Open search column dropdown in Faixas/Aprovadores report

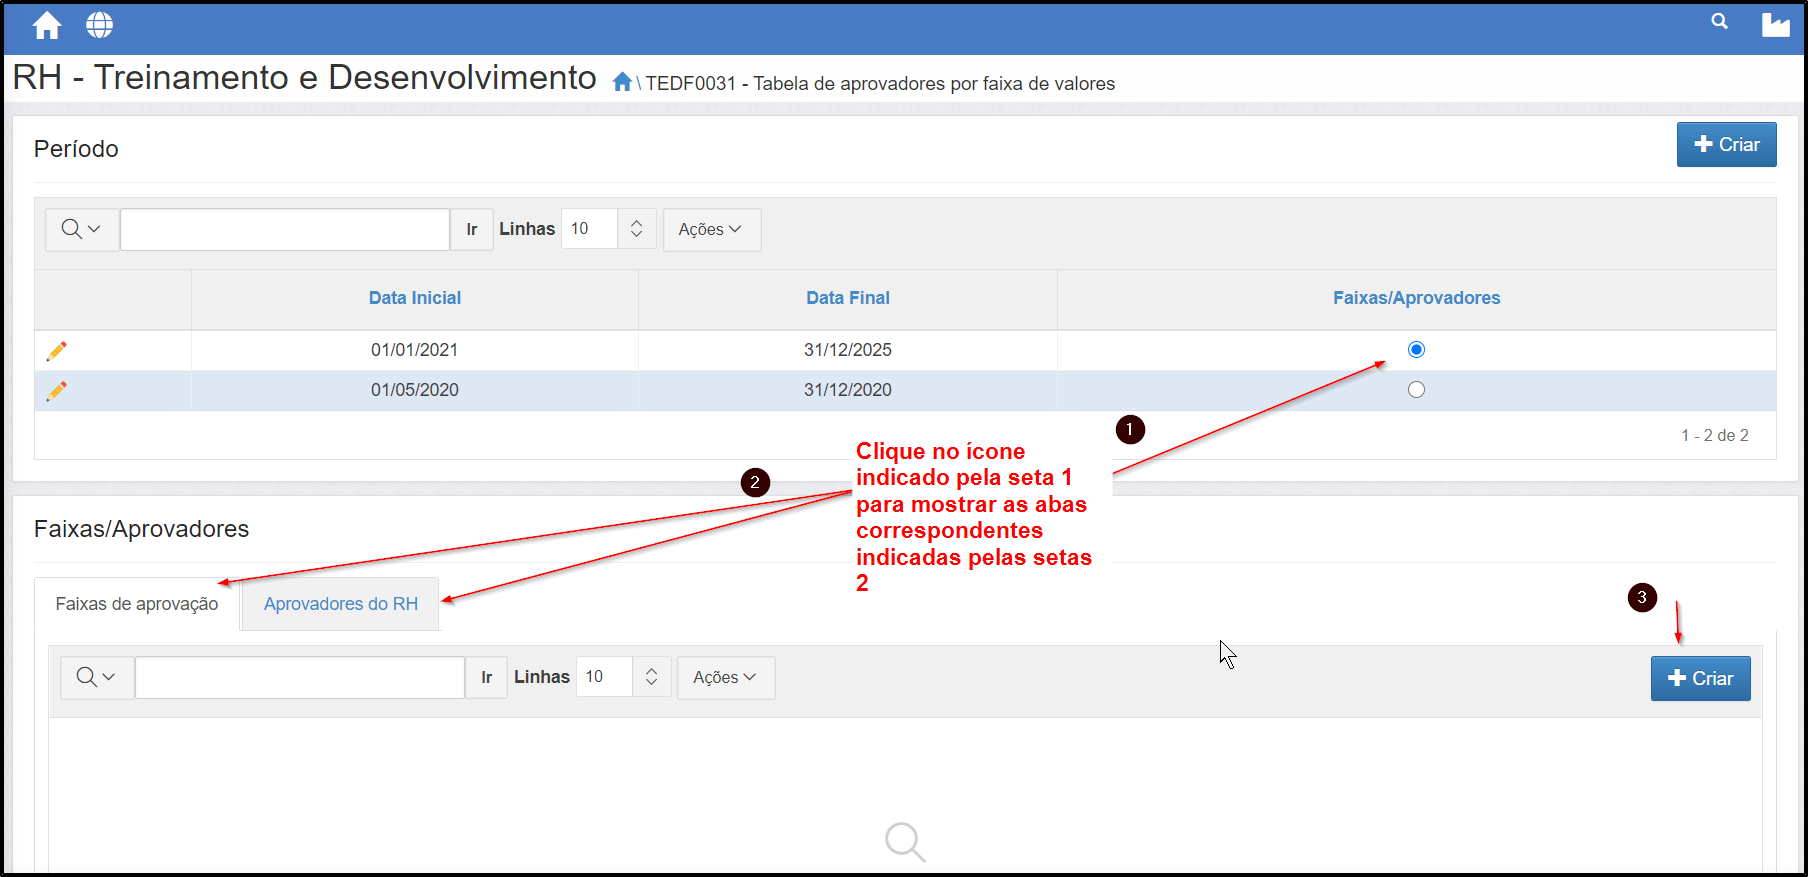click(97, 677)
